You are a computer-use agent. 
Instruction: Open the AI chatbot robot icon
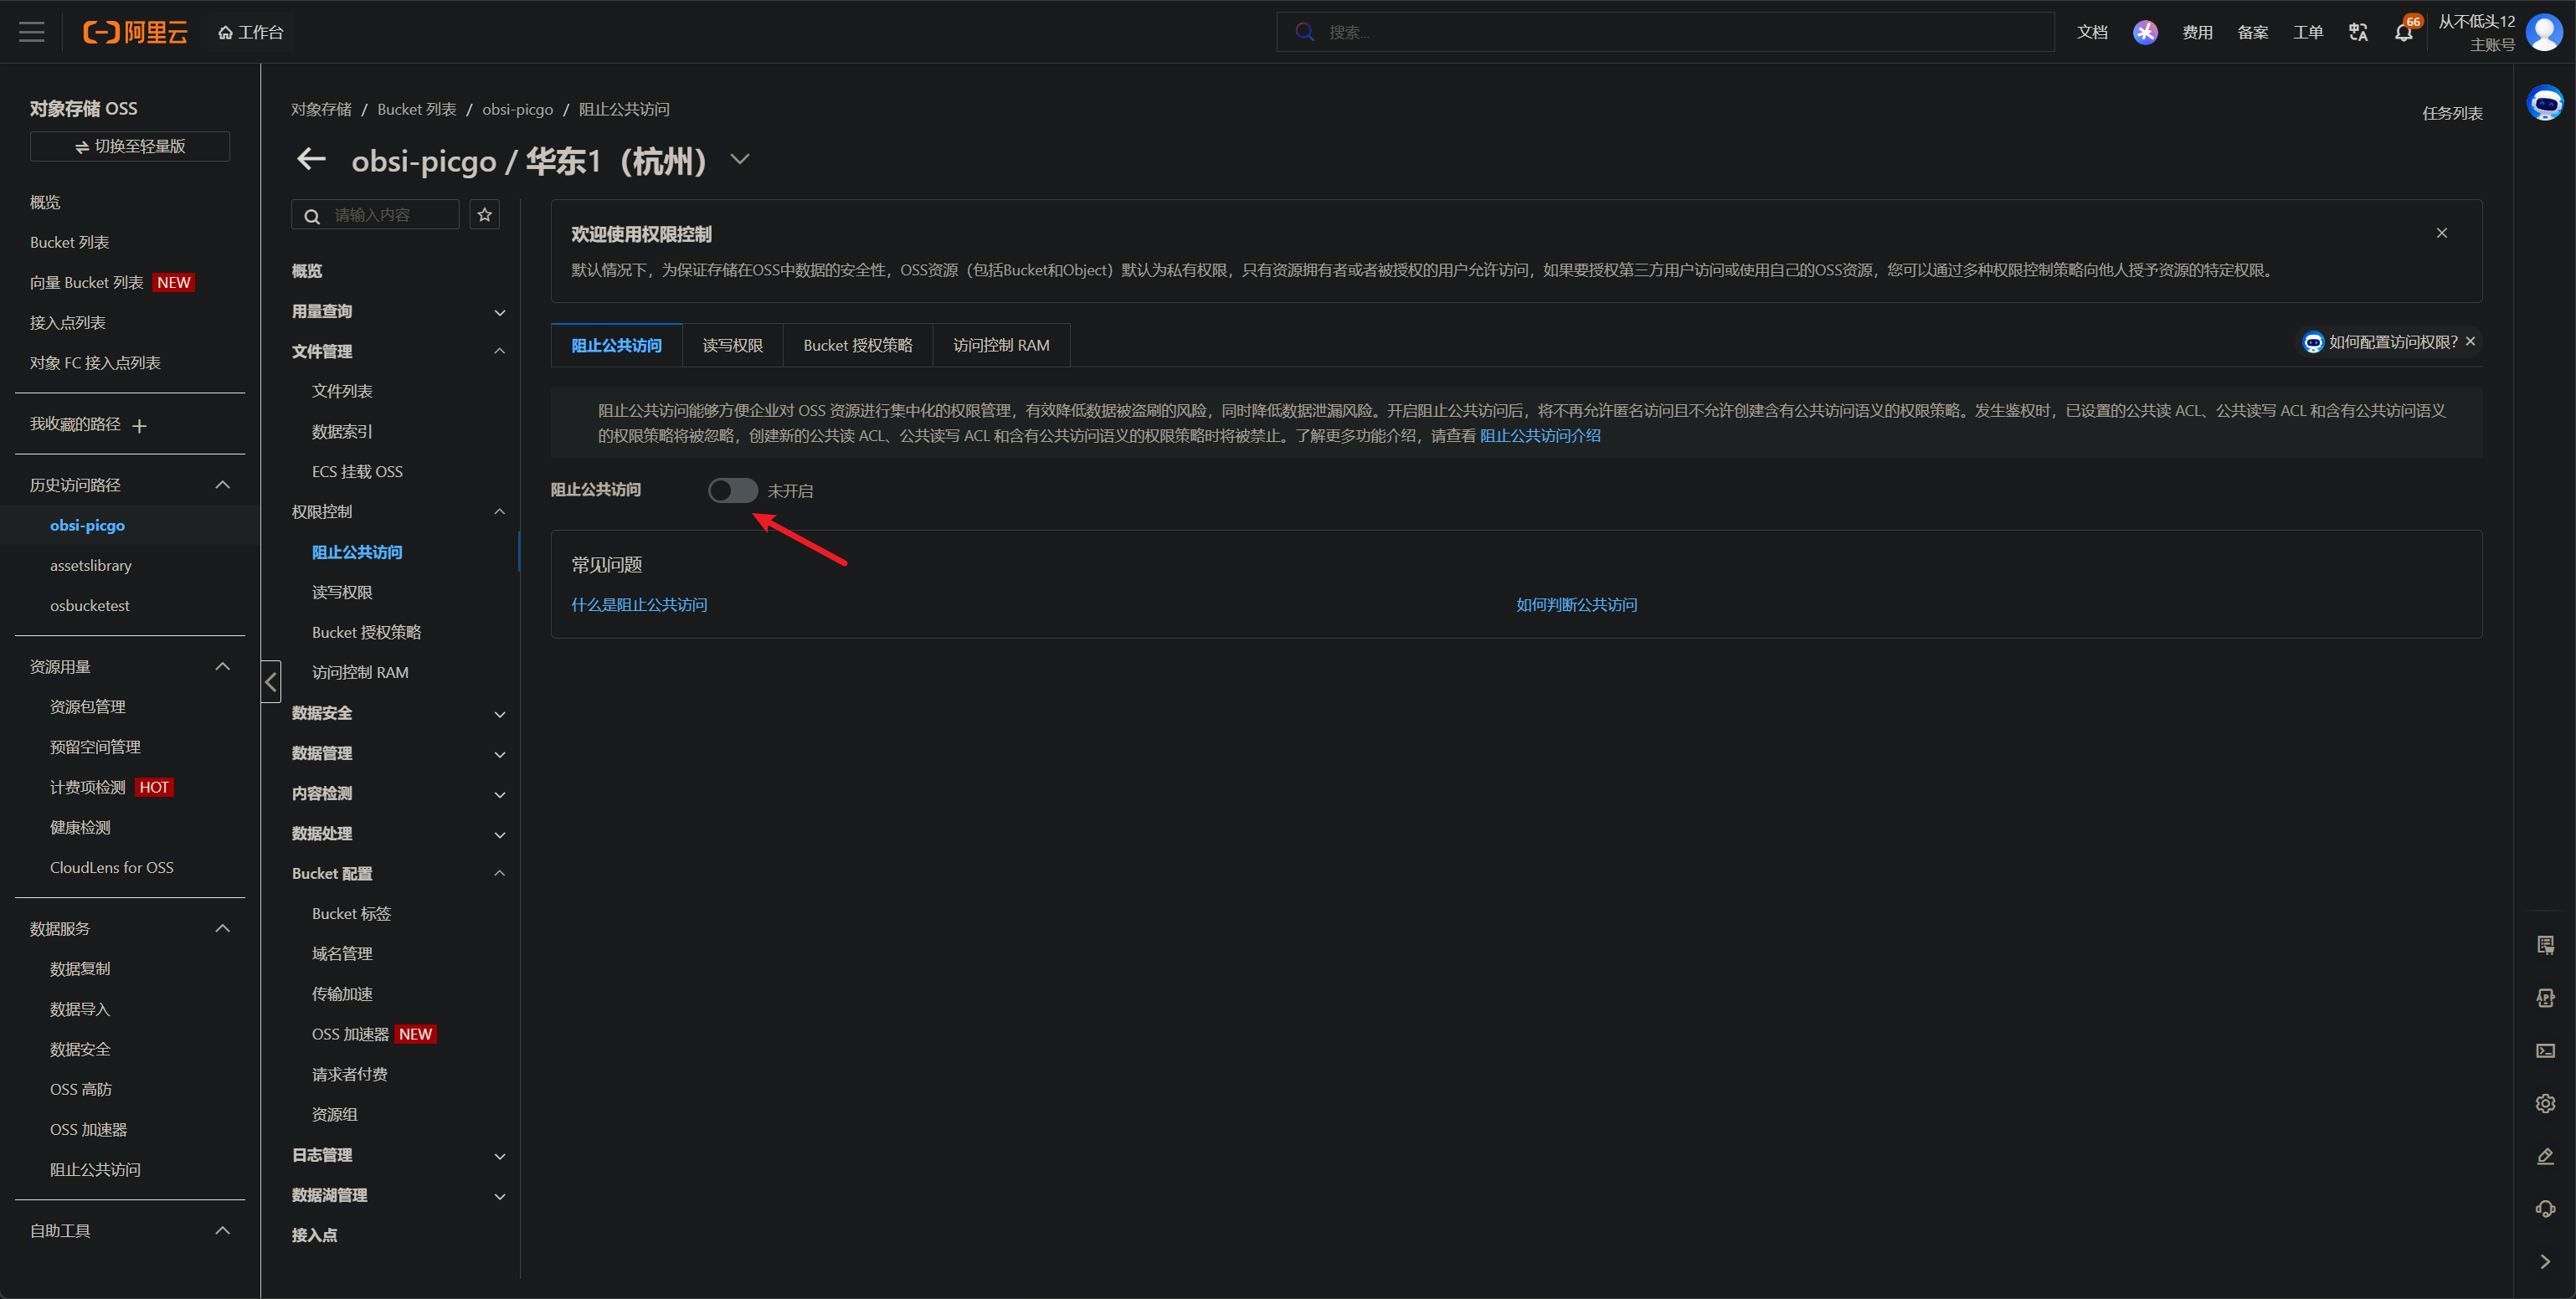click(x=2545, y=103)
